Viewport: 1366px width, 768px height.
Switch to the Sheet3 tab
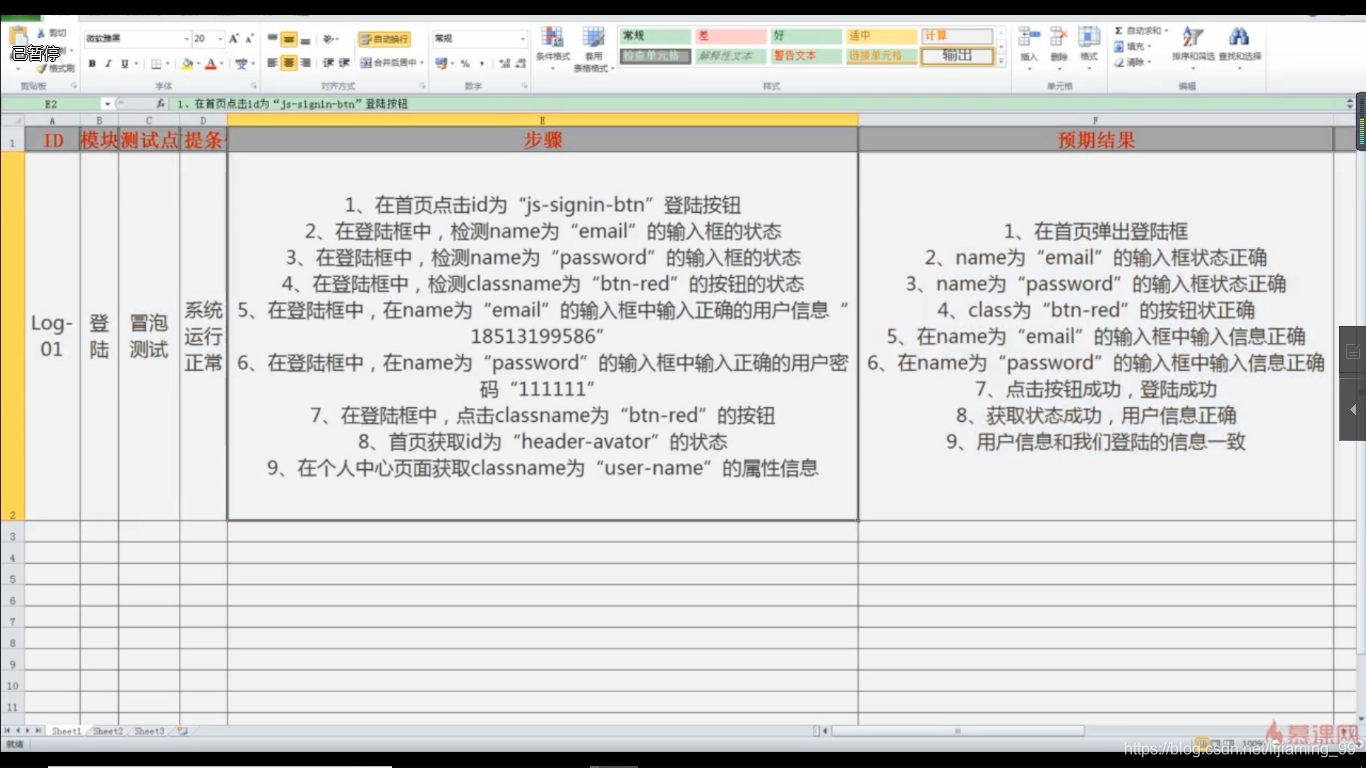[149, 731]
